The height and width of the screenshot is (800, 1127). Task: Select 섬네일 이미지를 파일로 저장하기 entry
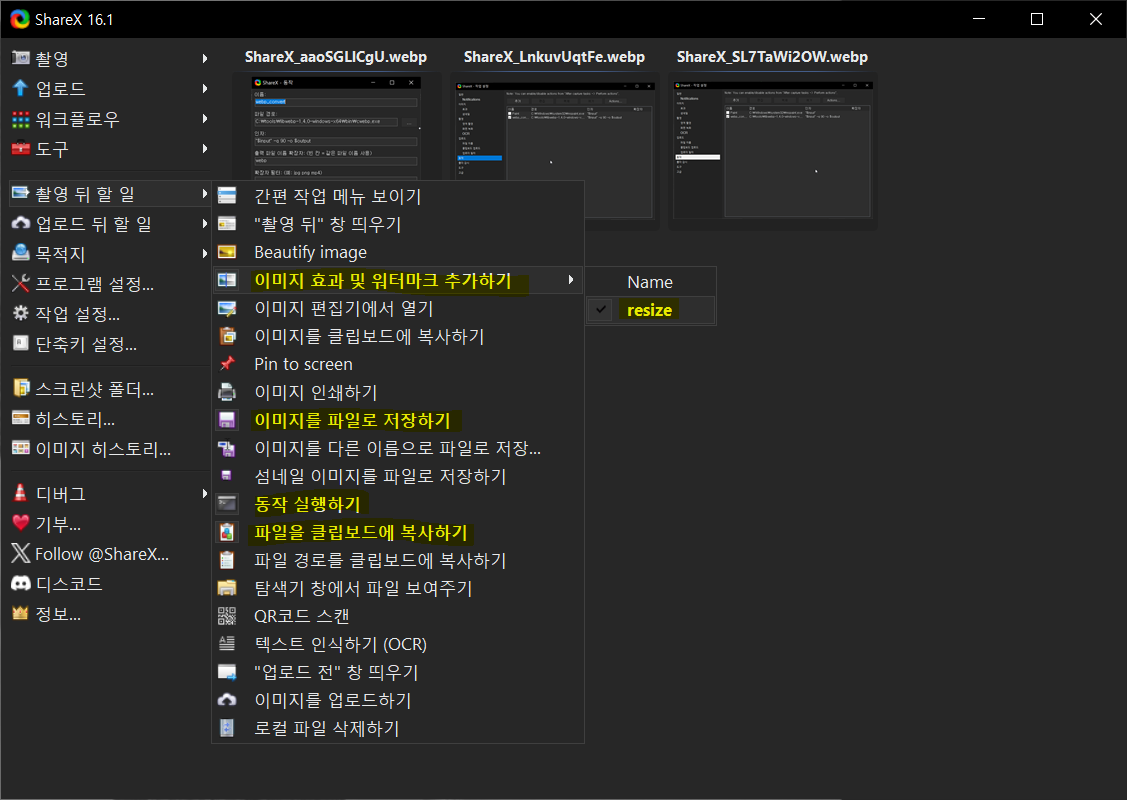(x=398, y=476)
